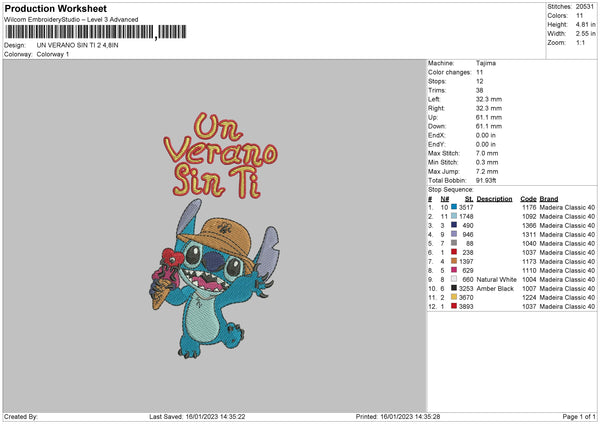This screenshot has width=600, height=424.
Task: Click the 'Up:' label
Action: 433,117
